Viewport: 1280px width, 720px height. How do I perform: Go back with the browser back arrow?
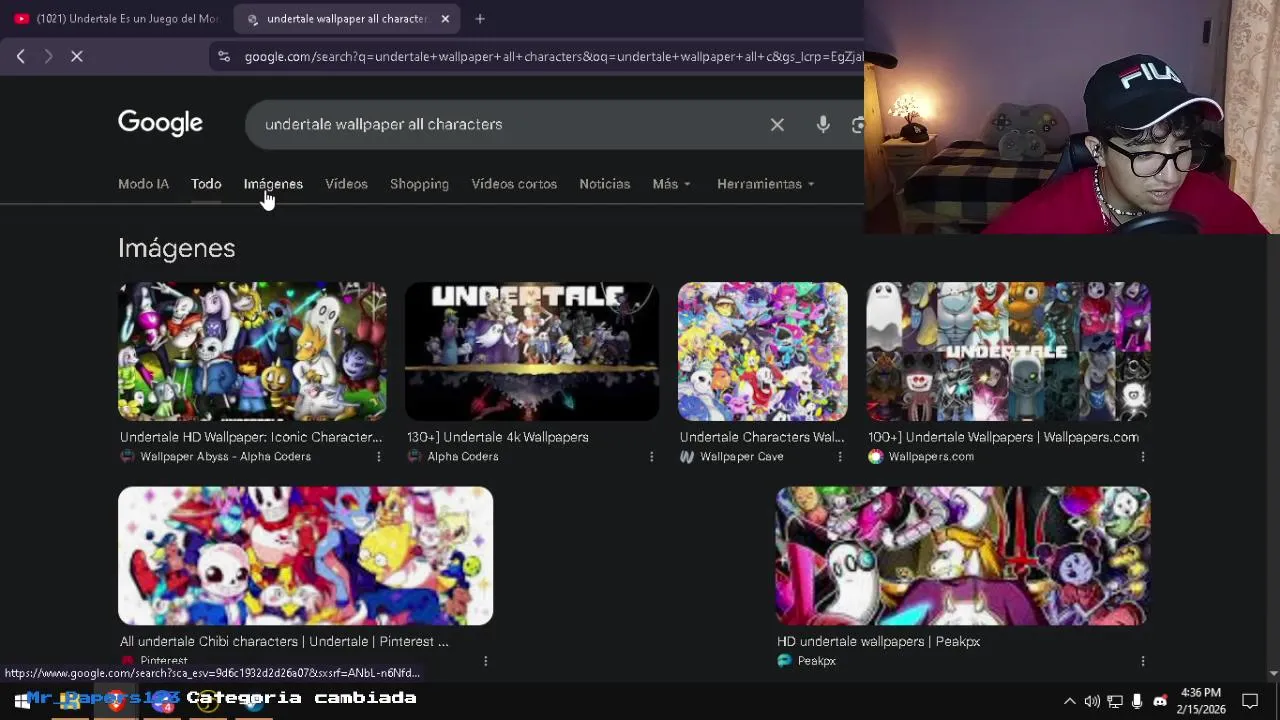click(x=20, y=57)
